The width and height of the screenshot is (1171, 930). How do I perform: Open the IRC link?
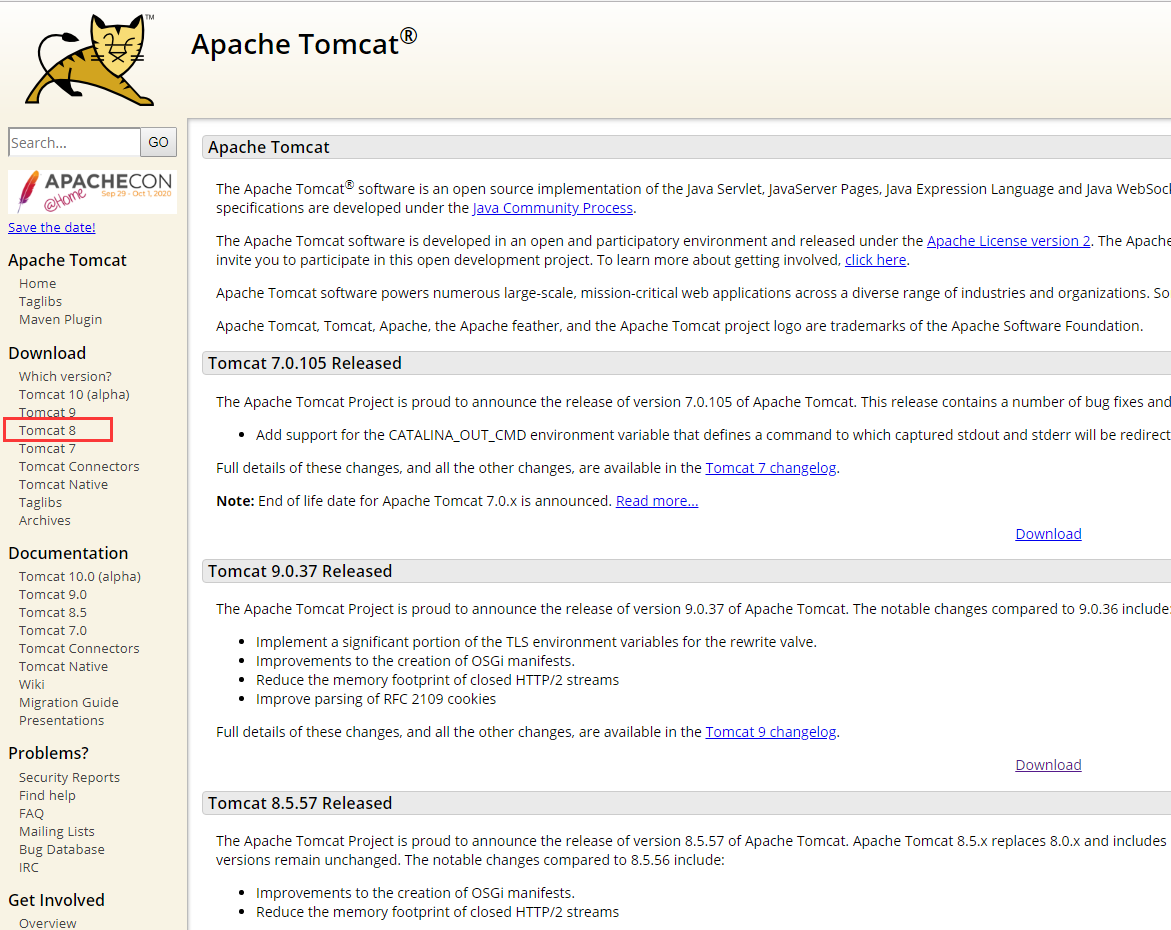[x=28, y=867]
